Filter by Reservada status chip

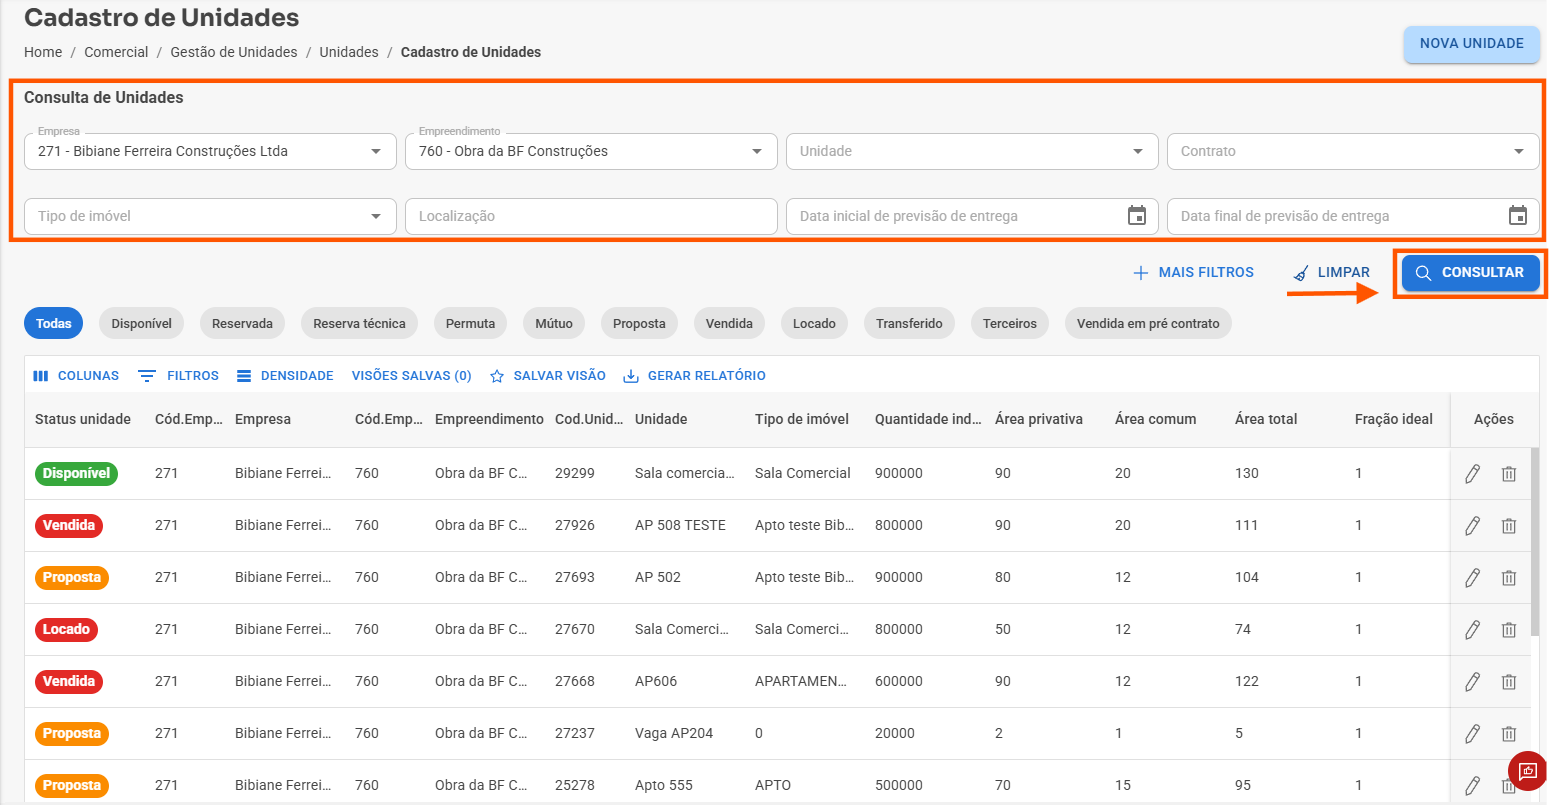click(243, 324)
